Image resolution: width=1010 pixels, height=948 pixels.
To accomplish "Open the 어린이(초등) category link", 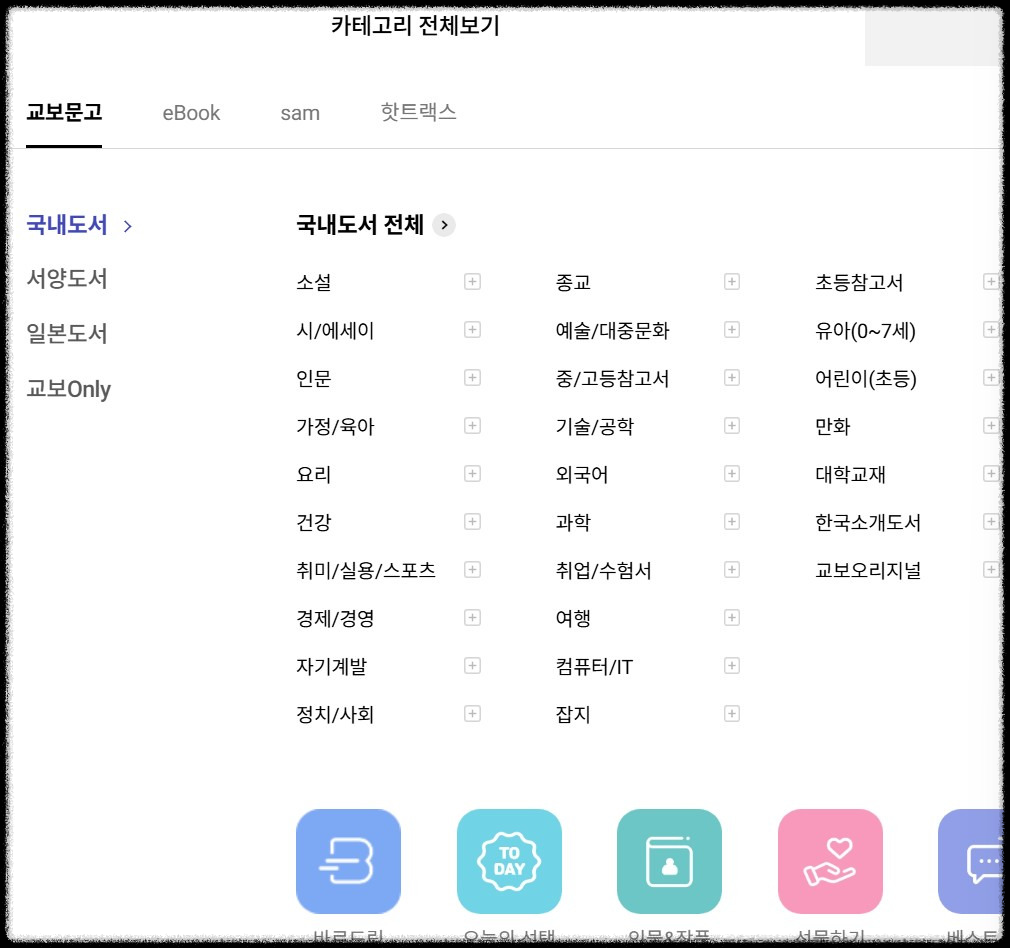I will 866,378.
